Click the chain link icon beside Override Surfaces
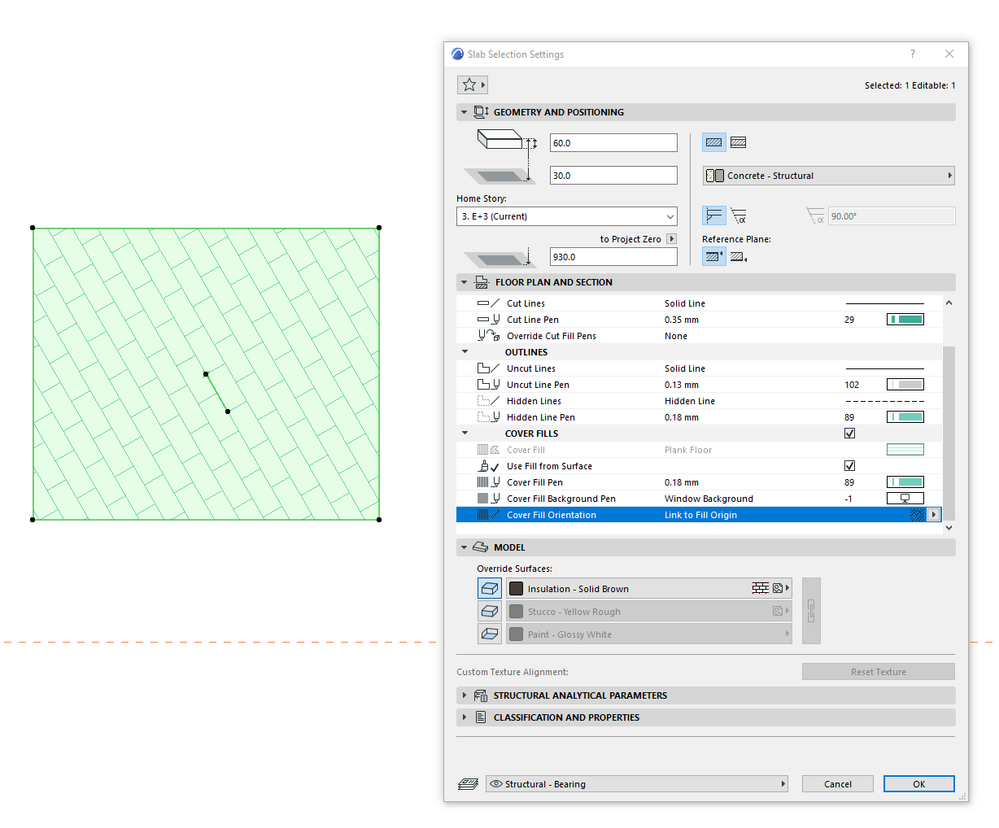The image size is (999, 828). [x=810, y=611]
